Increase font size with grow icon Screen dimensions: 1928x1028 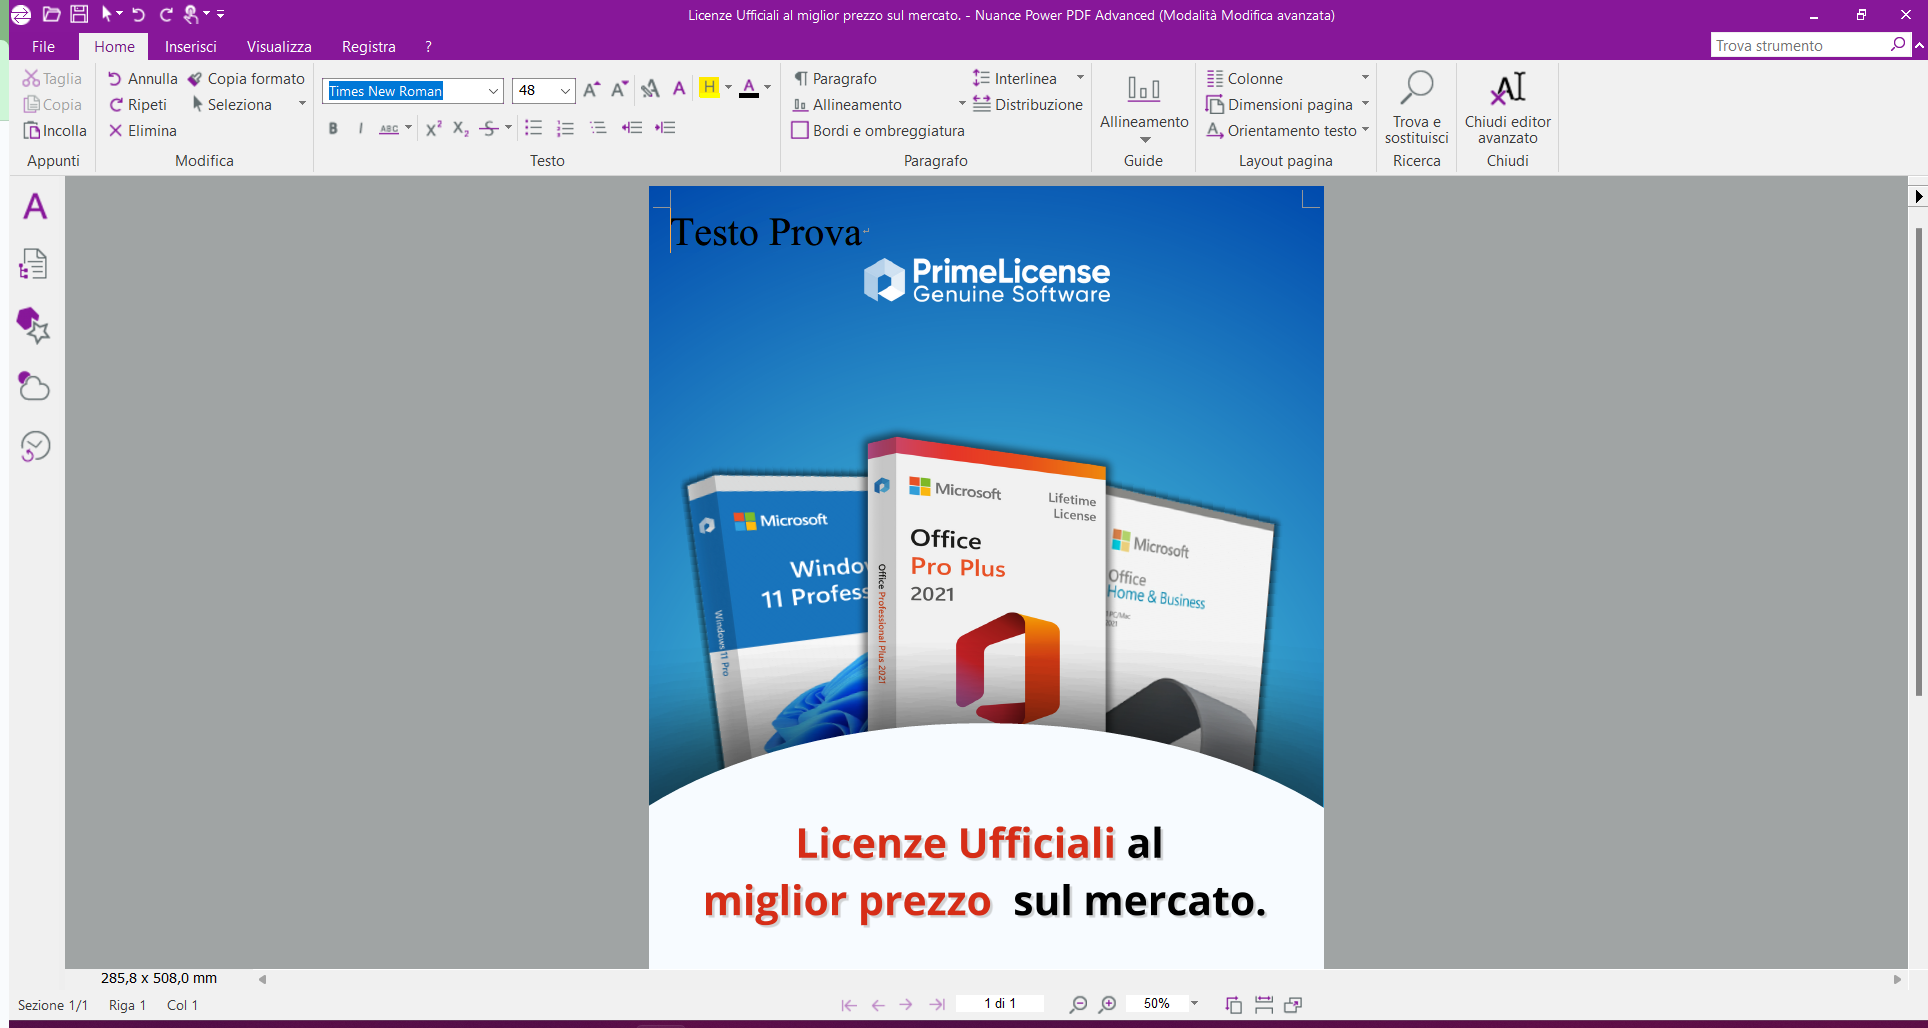[x=591, y=90]
